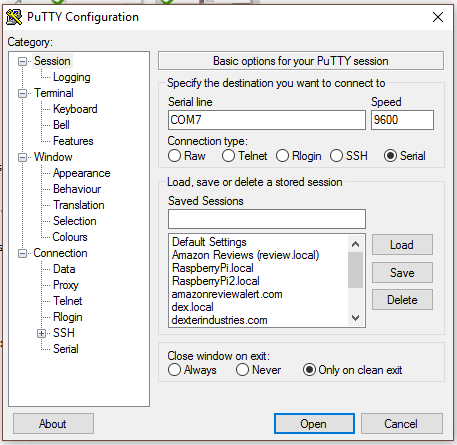
Task: Click the saved sessions scroll down arrow
Action: [x=355, y=318]
